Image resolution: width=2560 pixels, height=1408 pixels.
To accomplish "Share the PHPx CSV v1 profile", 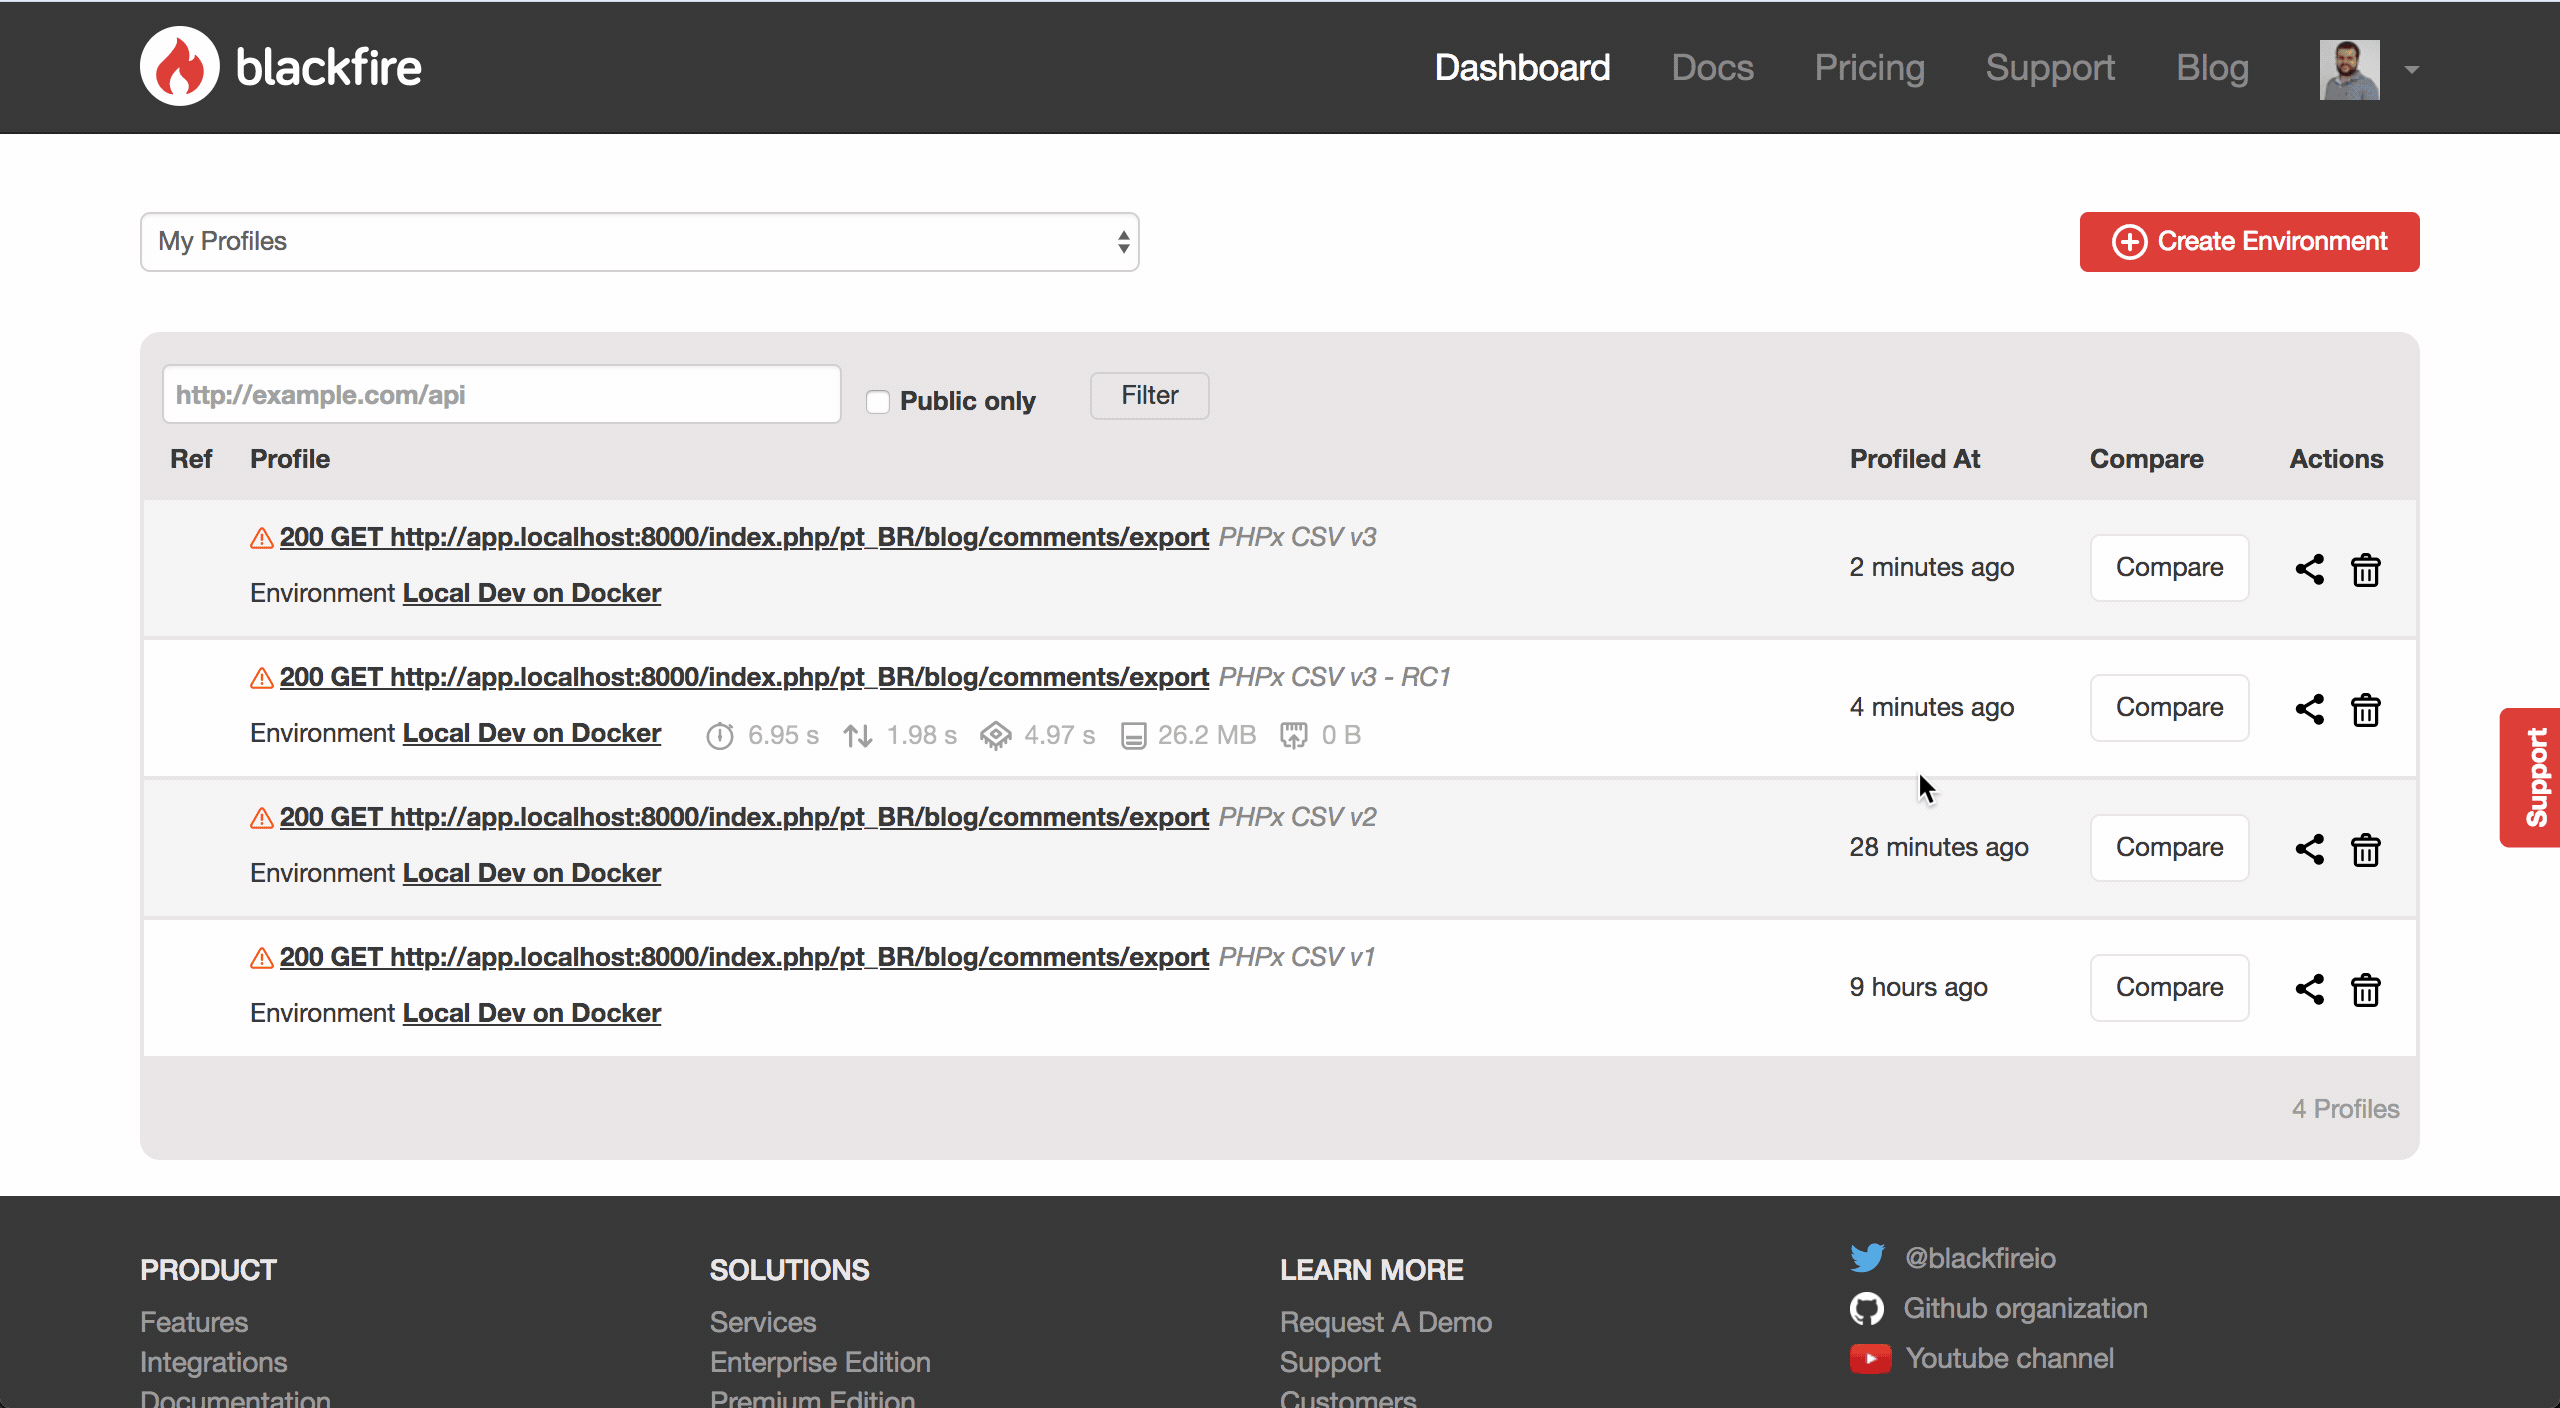I will 2309,989.
